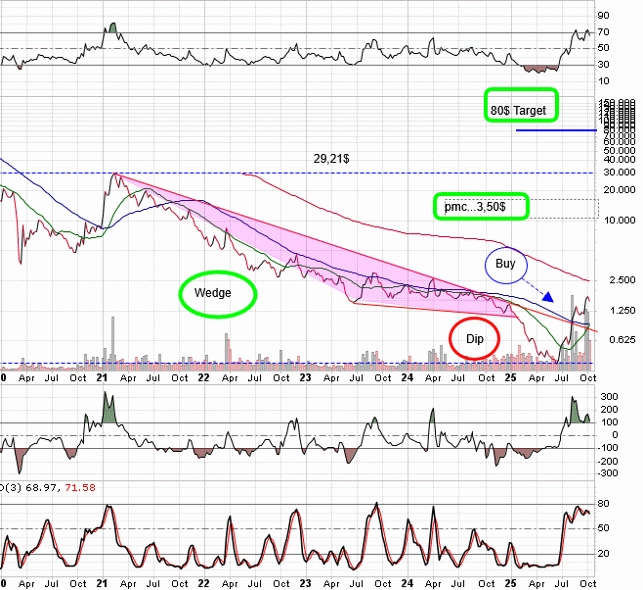Click the 0.625 price axis label
Screen dimensions: 643x590
(x=618, y=340)
